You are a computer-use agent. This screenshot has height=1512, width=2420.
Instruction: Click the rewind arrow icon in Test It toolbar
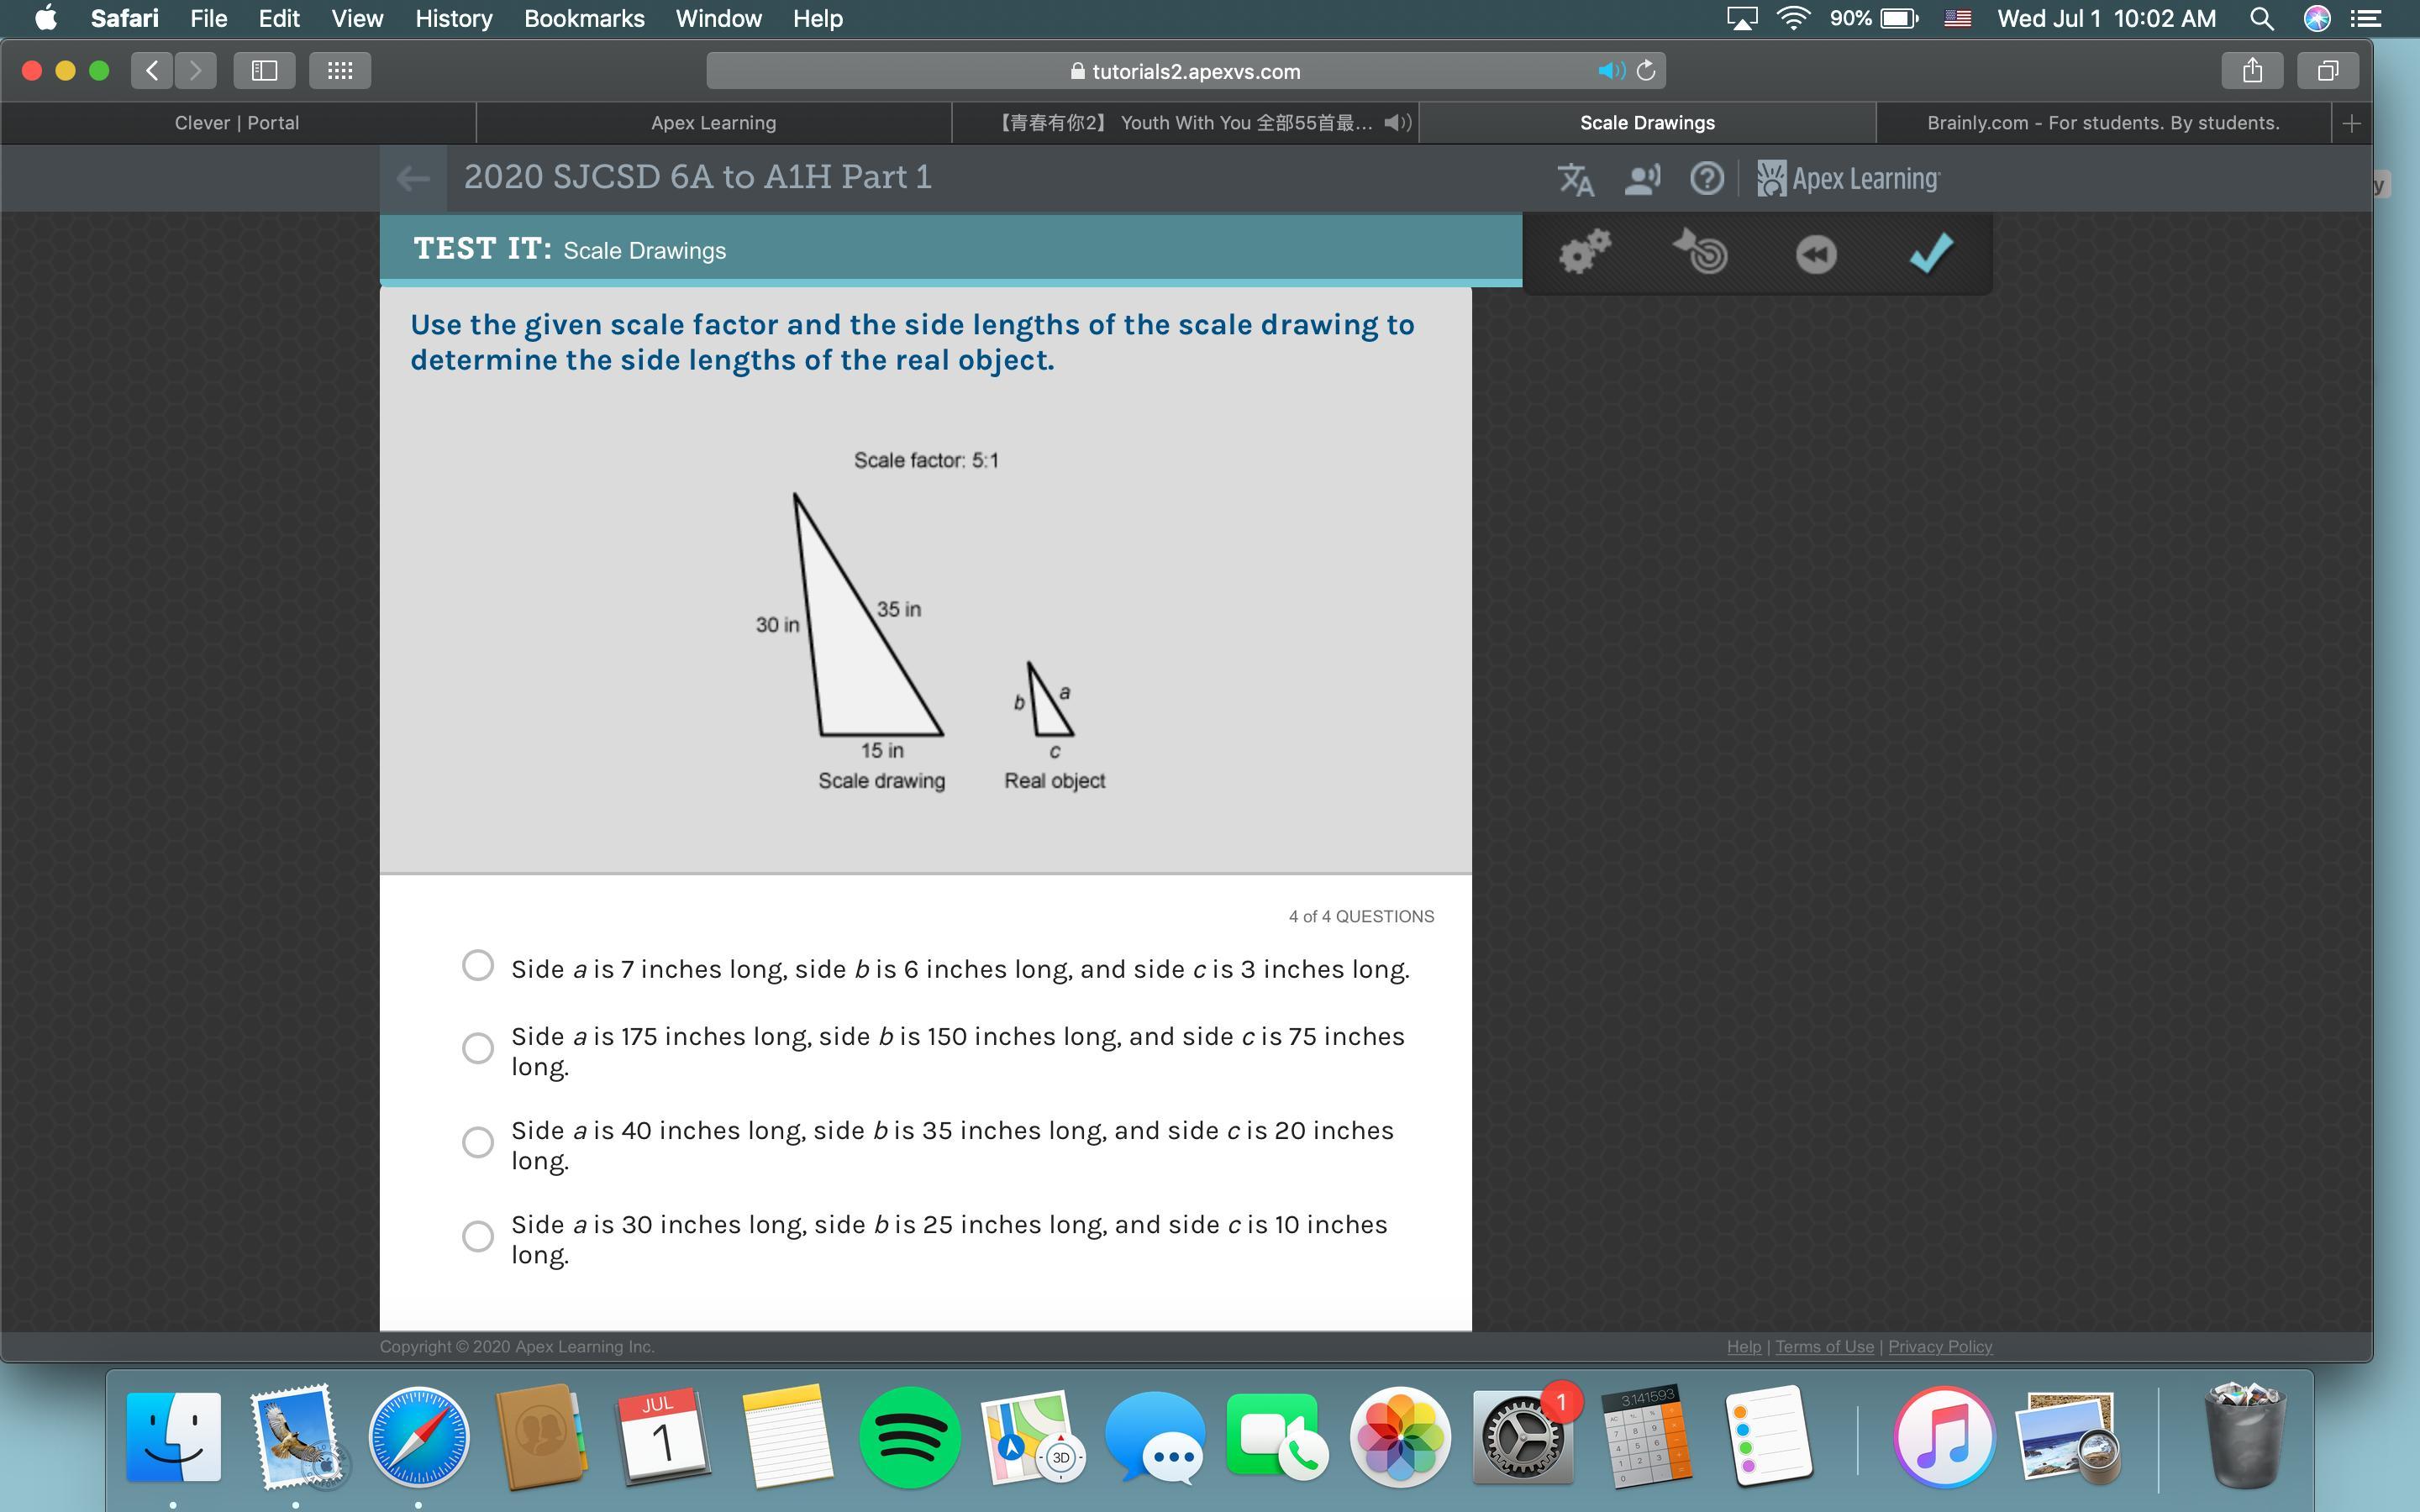click(x=1816, y=254)
